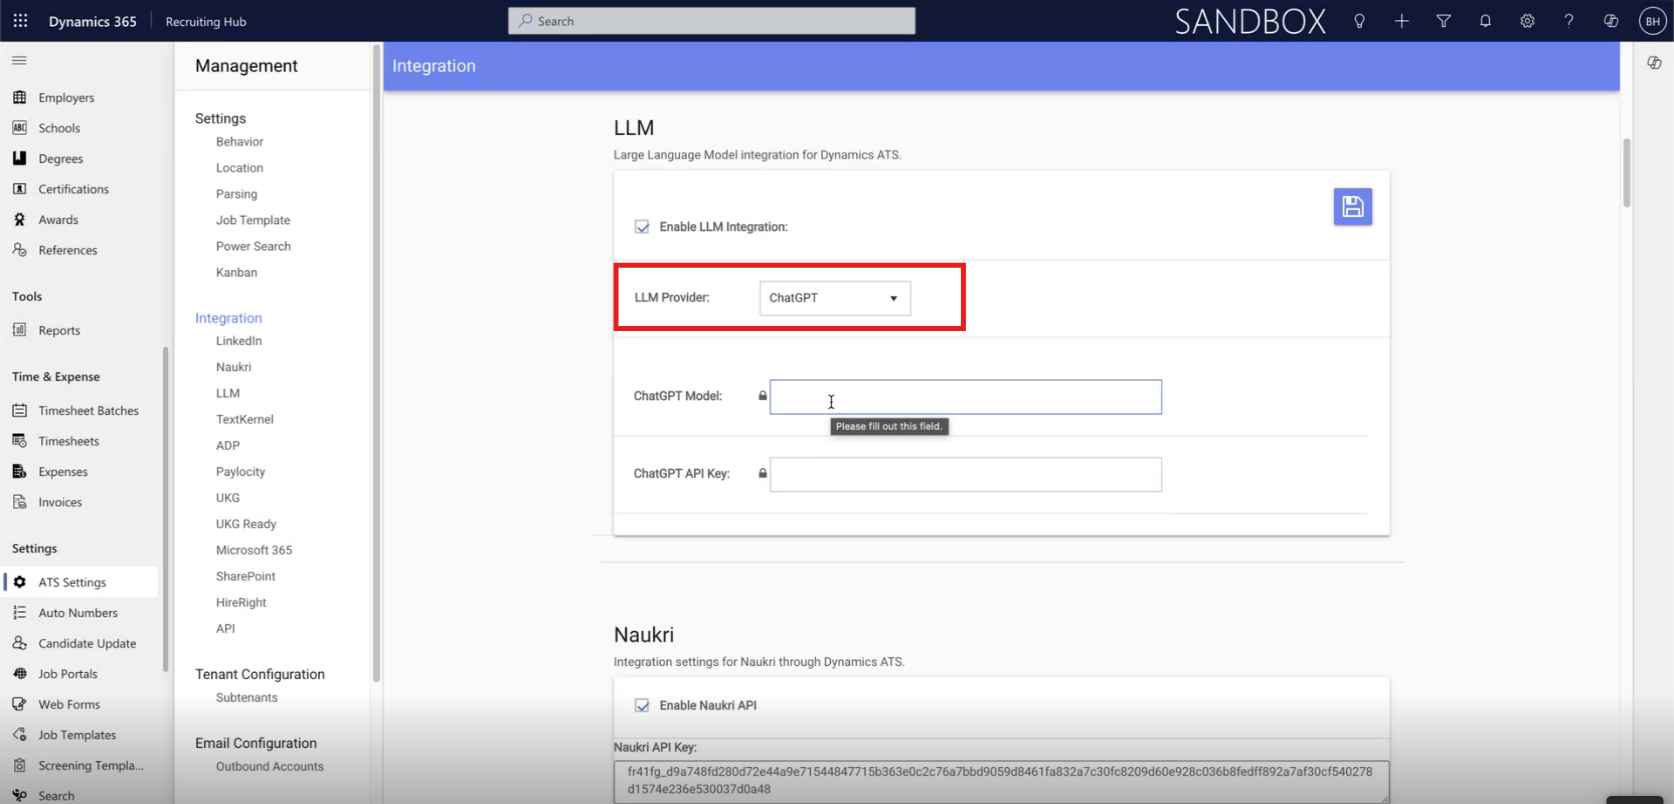Viewport: 1674px width, 804px height.
Task: Open the settings gear in top bar
Action: point(1527,21)
